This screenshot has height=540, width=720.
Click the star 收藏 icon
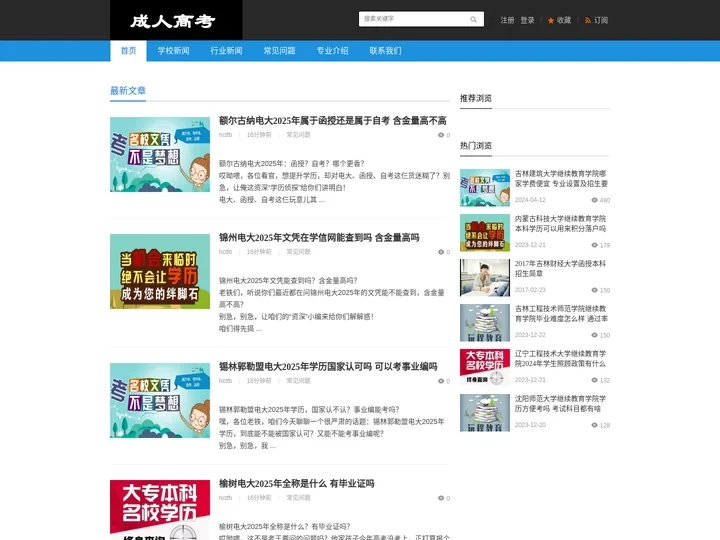pos(551,21)
